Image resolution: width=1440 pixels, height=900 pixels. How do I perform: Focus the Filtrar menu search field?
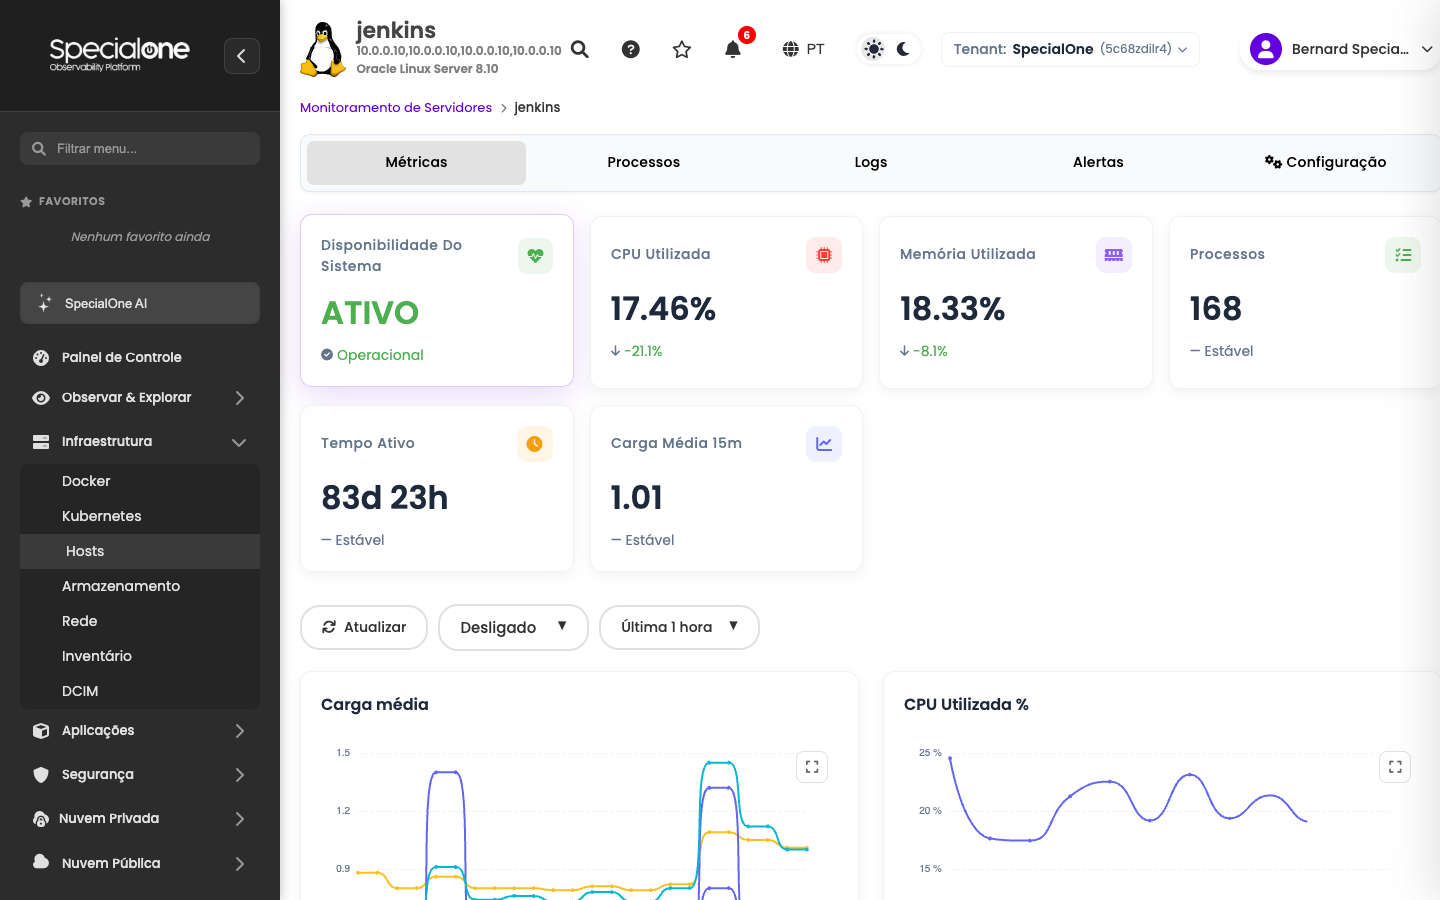[x=140, y=149]
